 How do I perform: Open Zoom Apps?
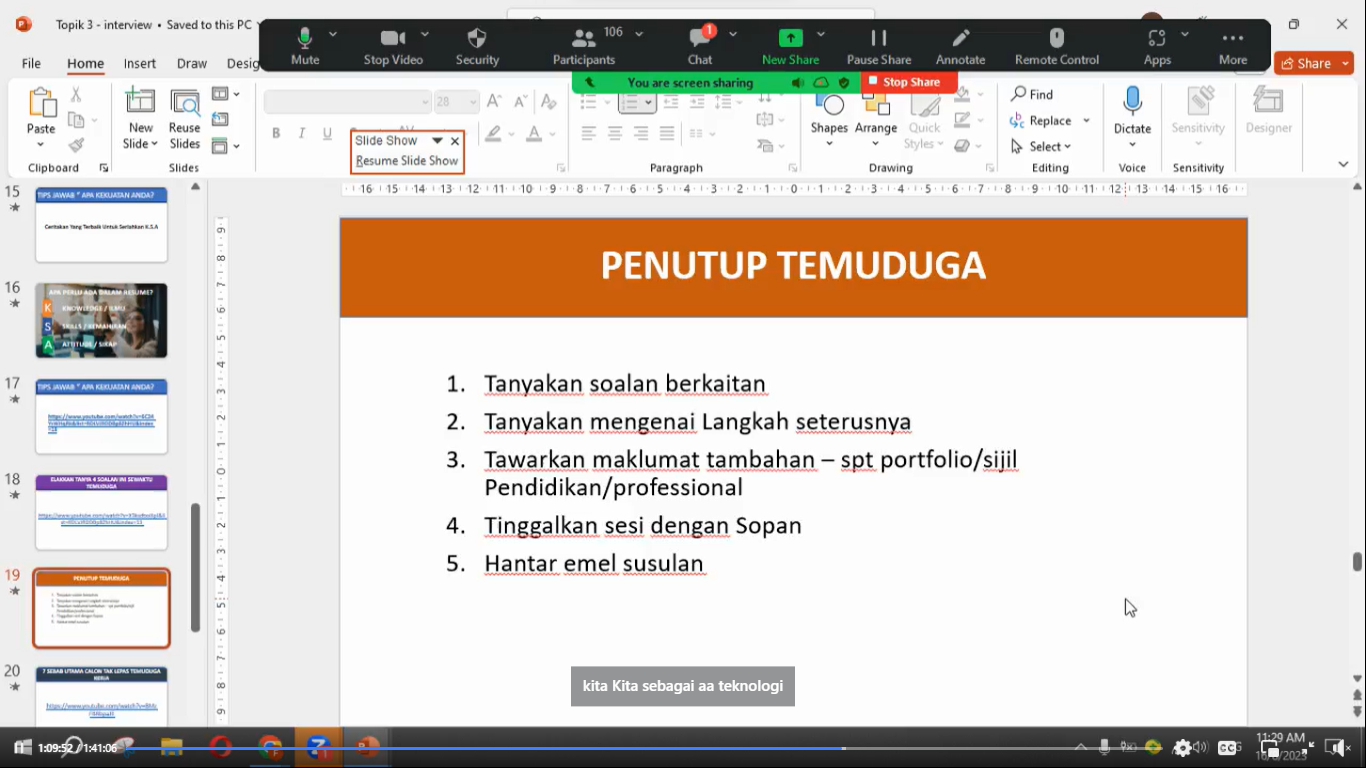click(x=1157, y=47)
